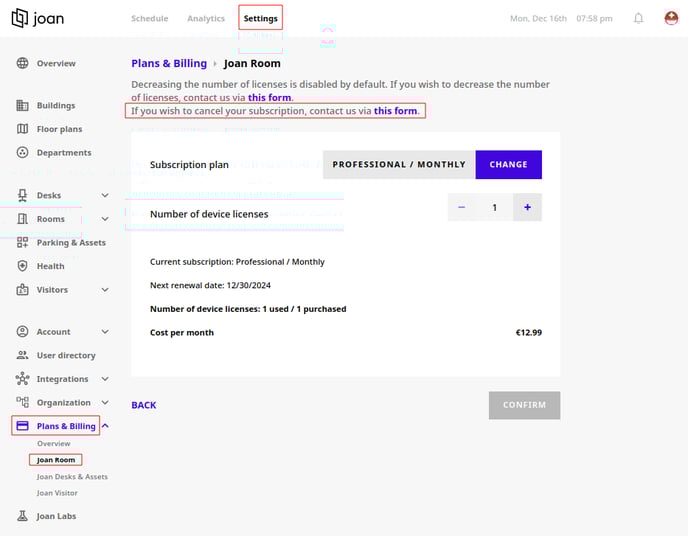Click the 'Mon, Dec 16th' date text
The height and width of the screenshot is (536, 688).
(x=538, y=18)
